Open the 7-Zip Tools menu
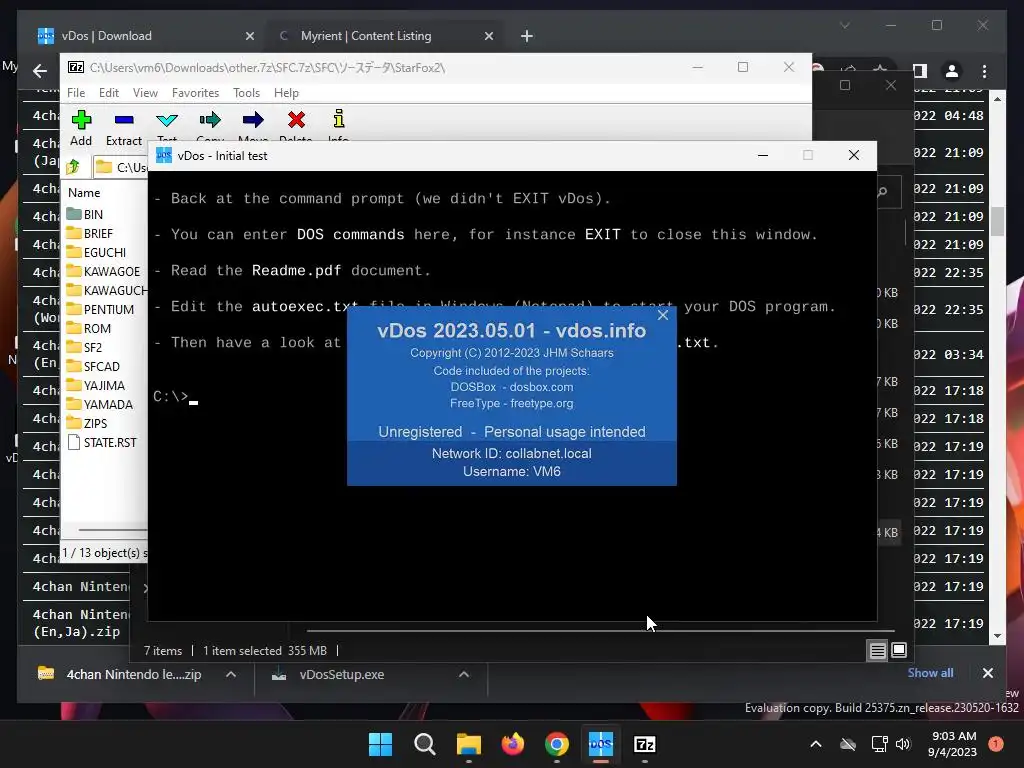The width and height of the screenshot is (1024, 768). (246, 93)
